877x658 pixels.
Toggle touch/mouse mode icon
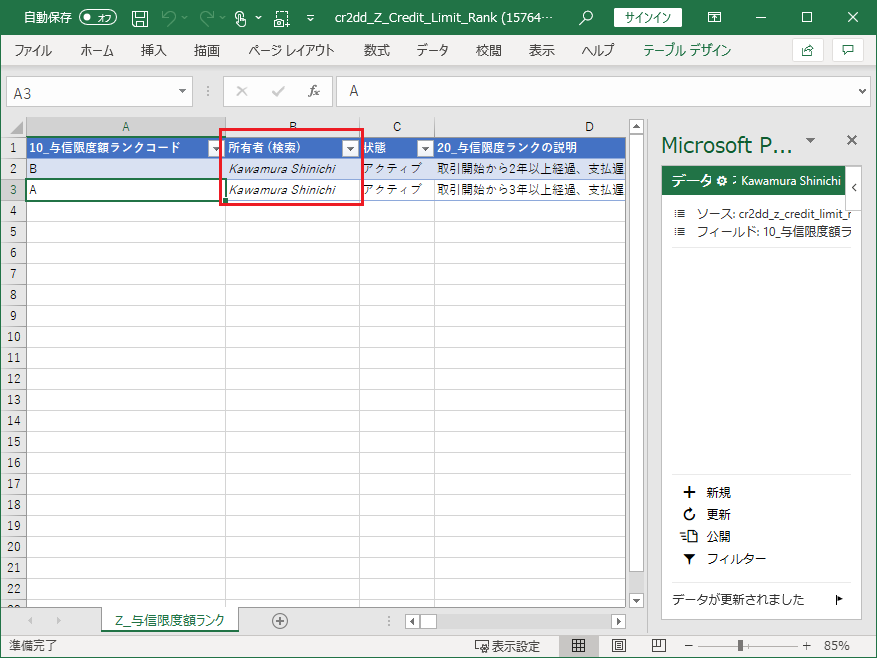241,18
